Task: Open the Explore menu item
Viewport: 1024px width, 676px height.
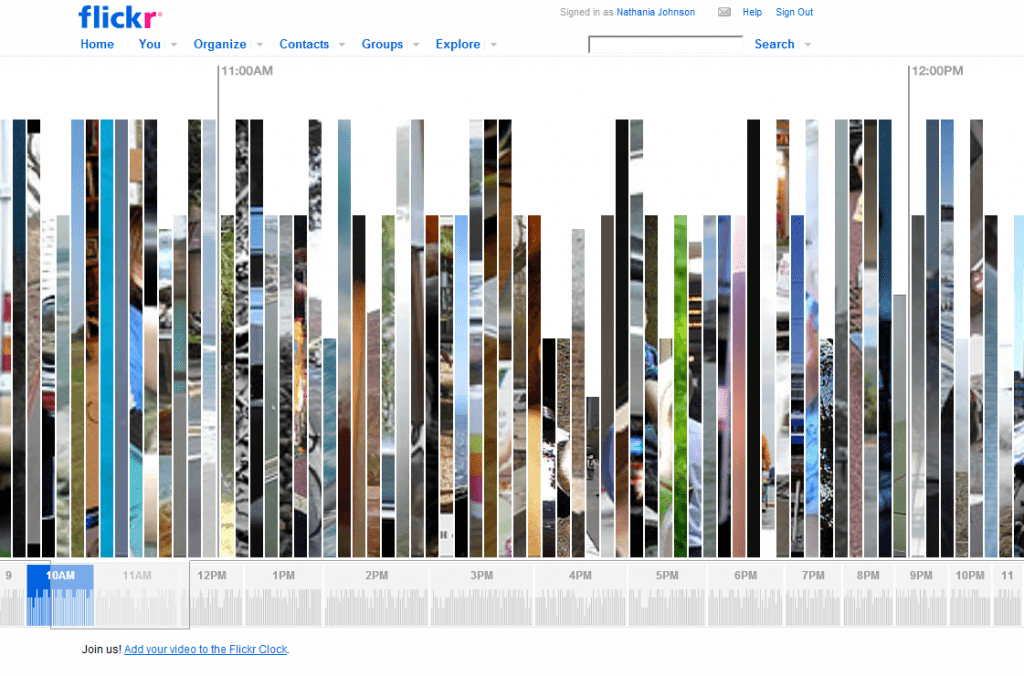Action: click(x=457, y=44)
